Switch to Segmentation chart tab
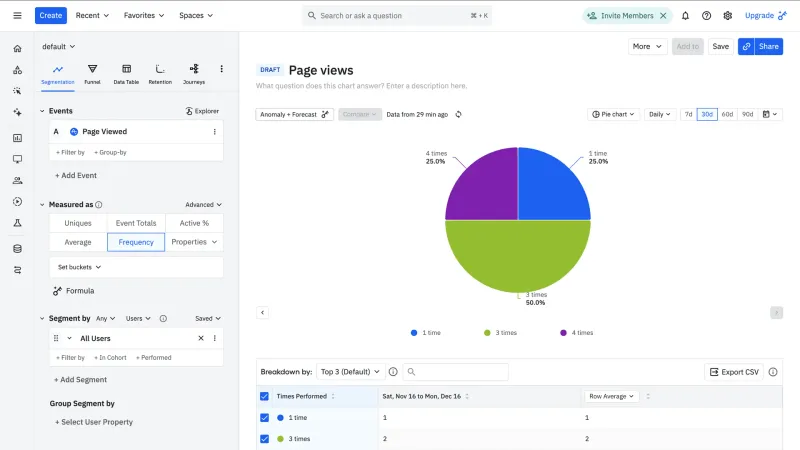The width and height of the screenshot is (800, 450). tap(58, 74)
